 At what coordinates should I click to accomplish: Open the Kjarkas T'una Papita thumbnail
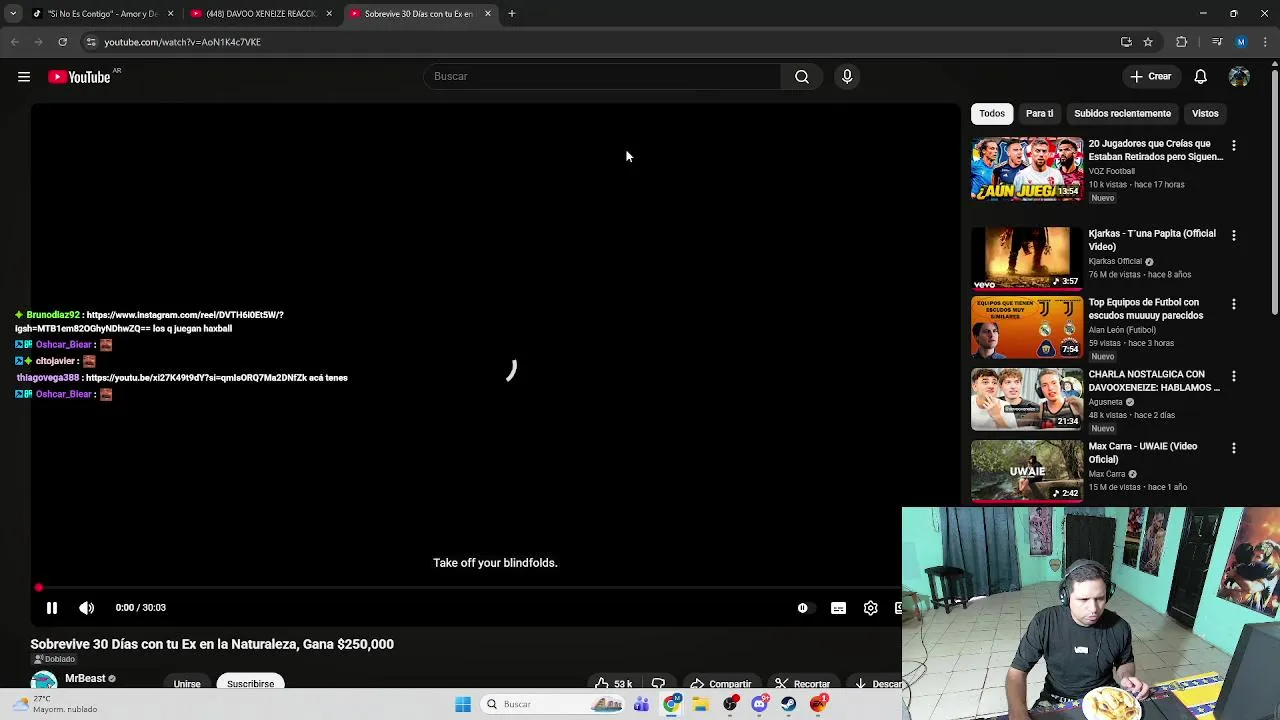click(1027, 259)
